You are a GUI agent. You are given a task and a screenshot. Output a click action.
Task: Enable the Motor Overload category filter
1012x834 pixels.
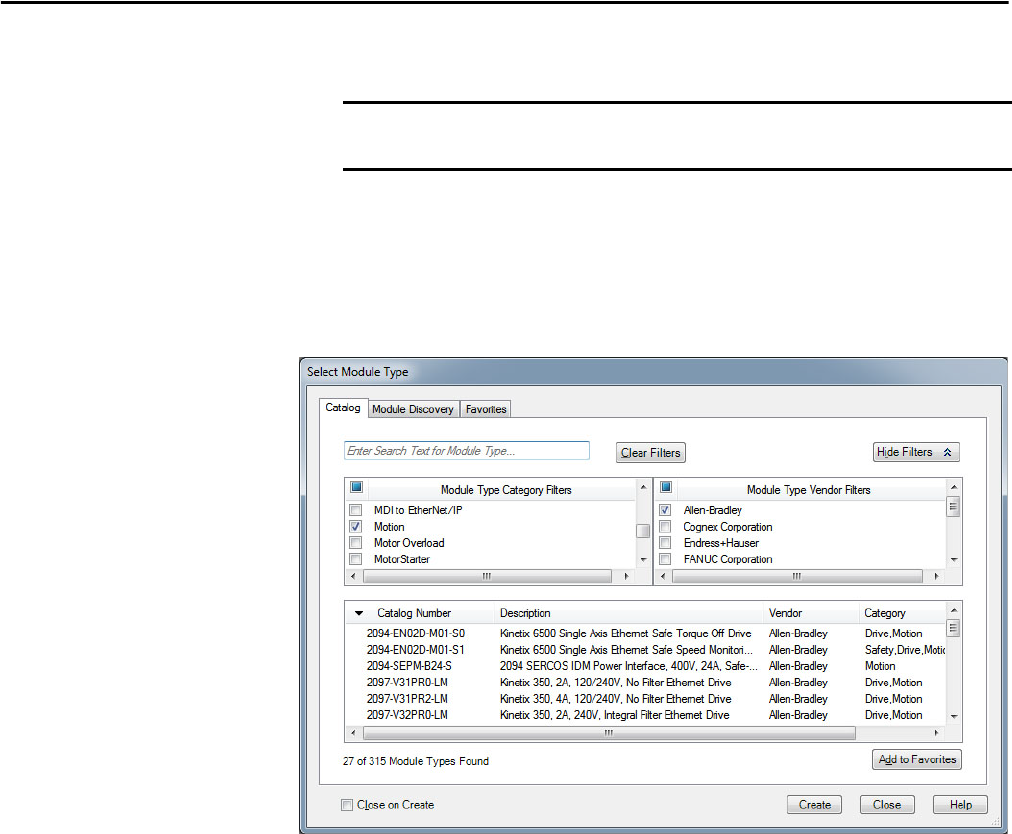(355, 543)
